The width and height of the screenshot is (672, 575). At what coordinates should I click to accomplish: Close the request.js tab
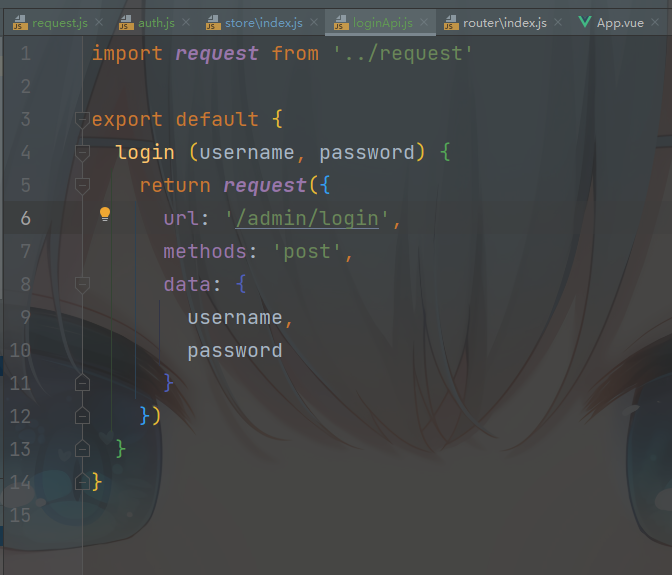[x=99, y=22]
